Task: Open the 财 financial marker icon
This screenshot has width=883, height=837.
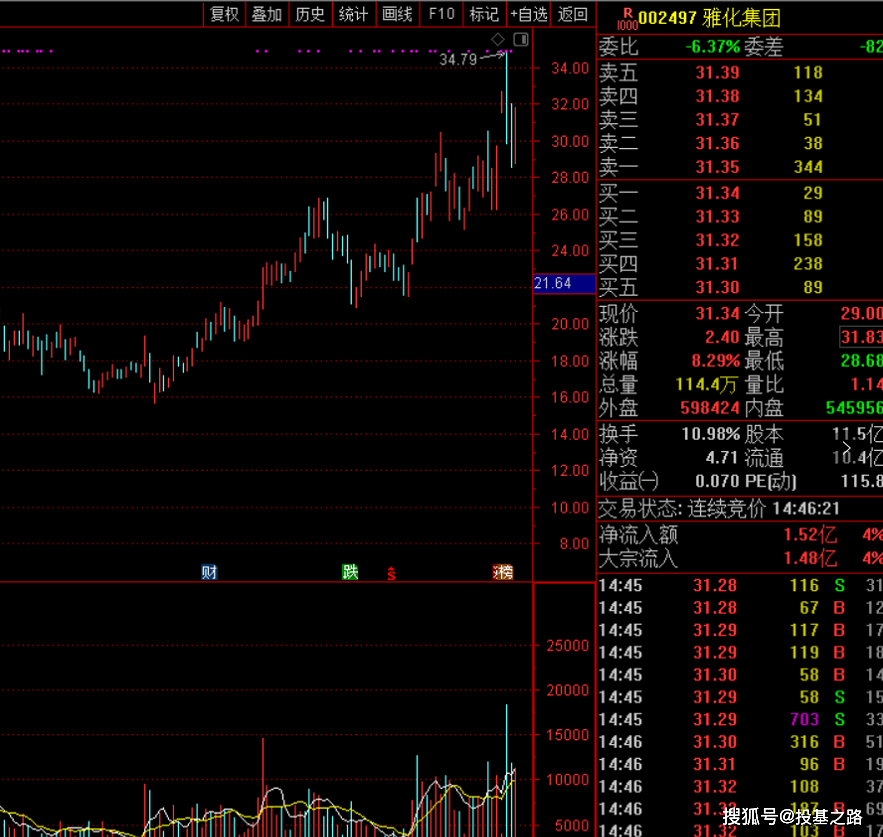Action: (209, 572)
